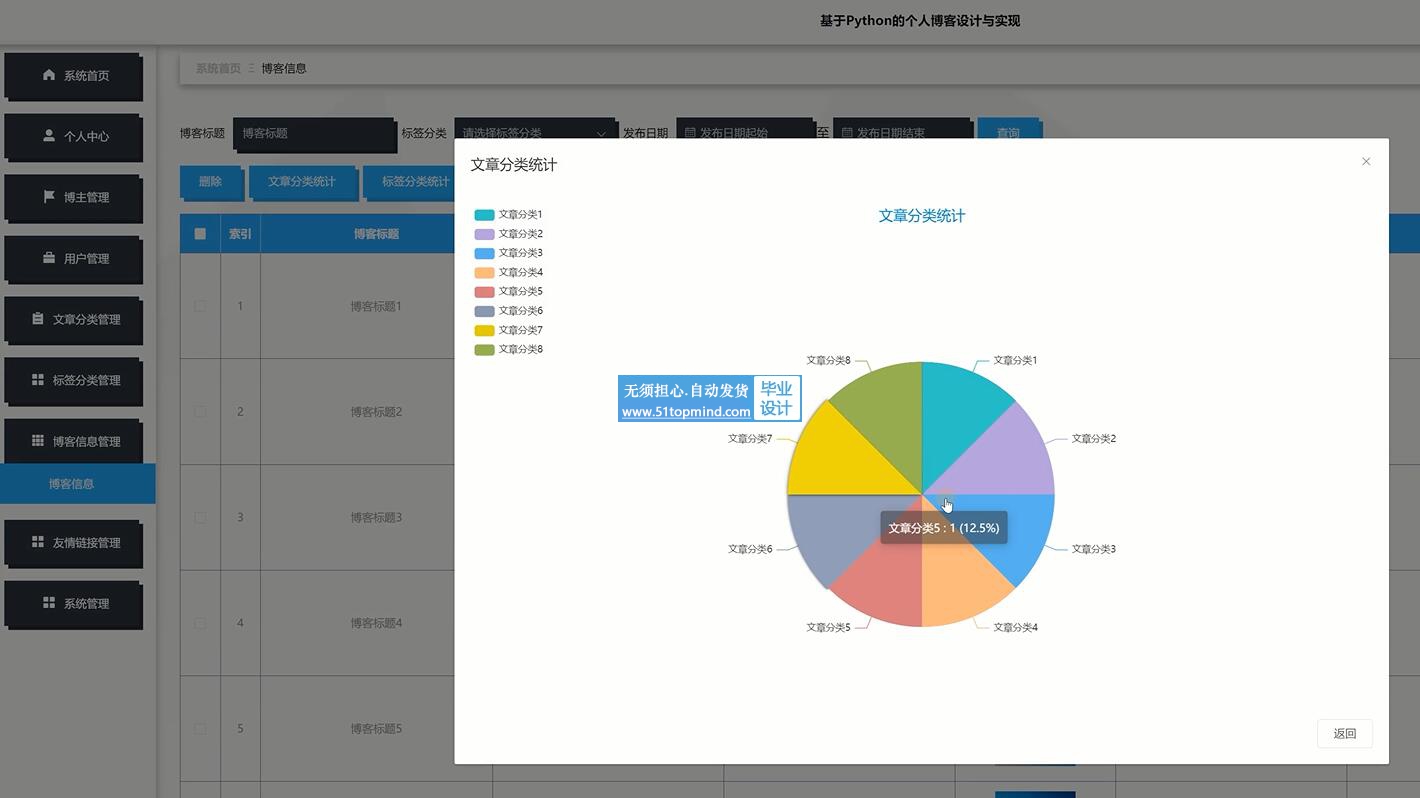This screenshot has width=1420, height=798.
Task: Click the 文章分类8 pie slice
Action: (x=888, y=415)
